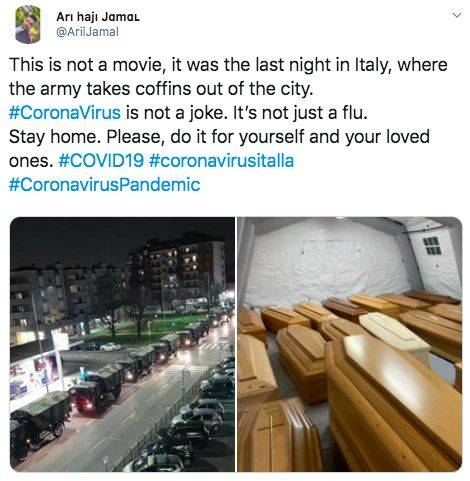Click the line 'Stay home. Please, do it'

(x=219, y=137)
